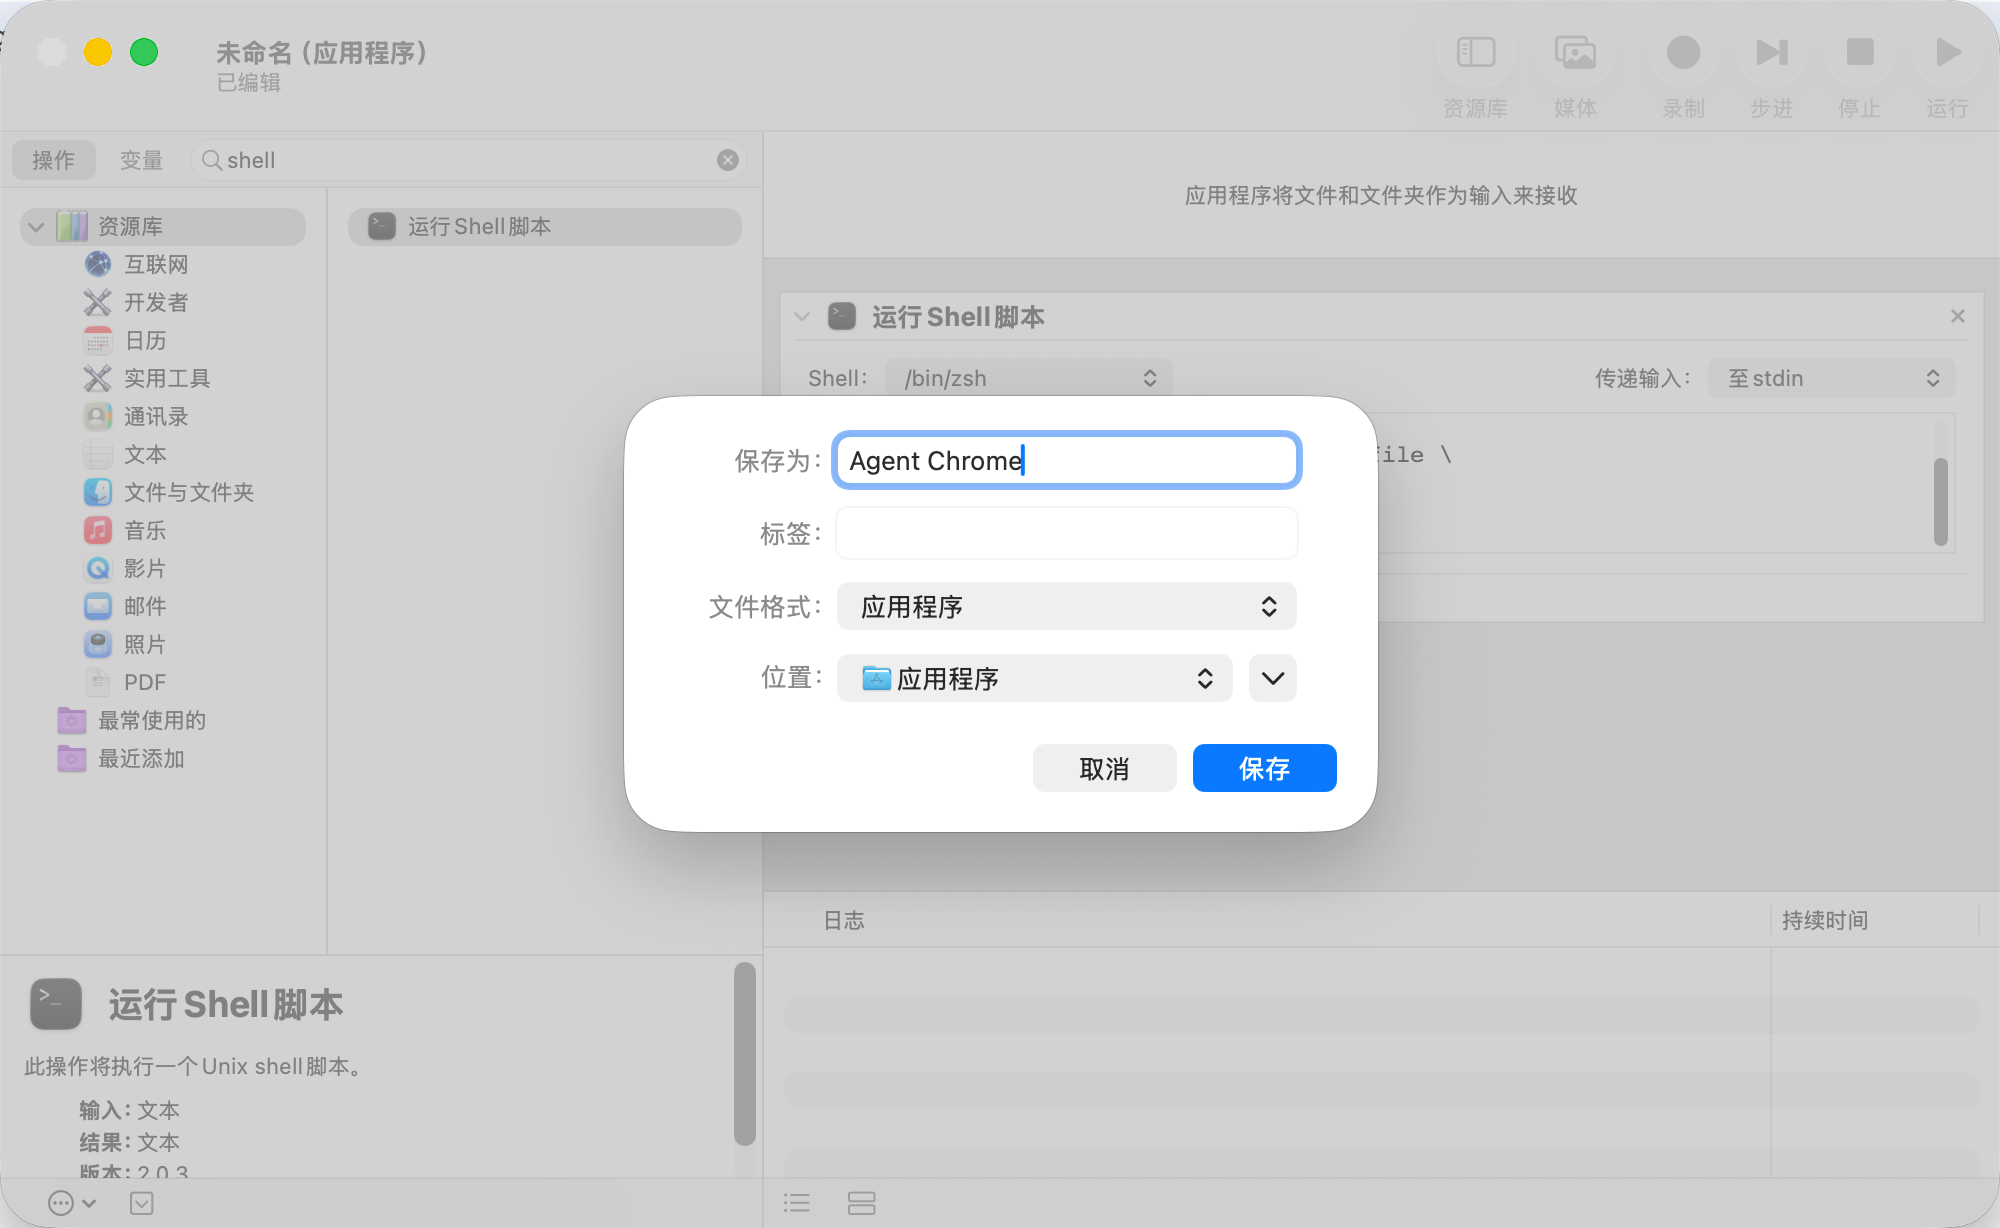Switch to the 变量 tab
This screenshot has height=1228, width=2000.
(141, 160)
